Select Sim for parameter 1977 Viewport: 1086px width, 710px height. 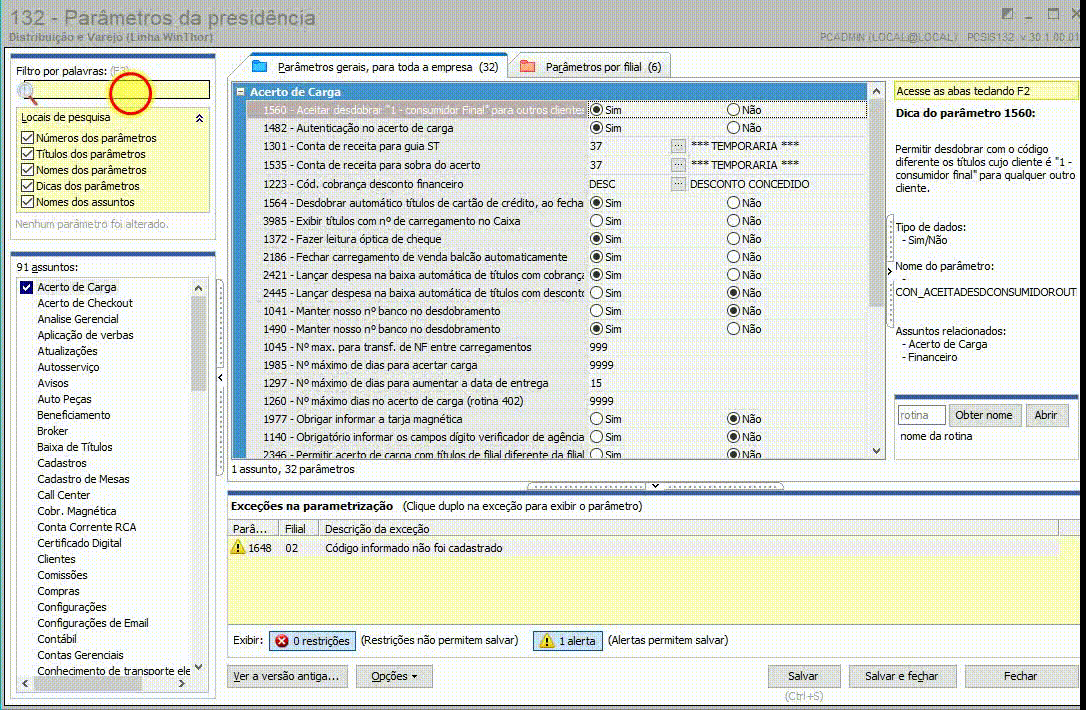point(596,418)
